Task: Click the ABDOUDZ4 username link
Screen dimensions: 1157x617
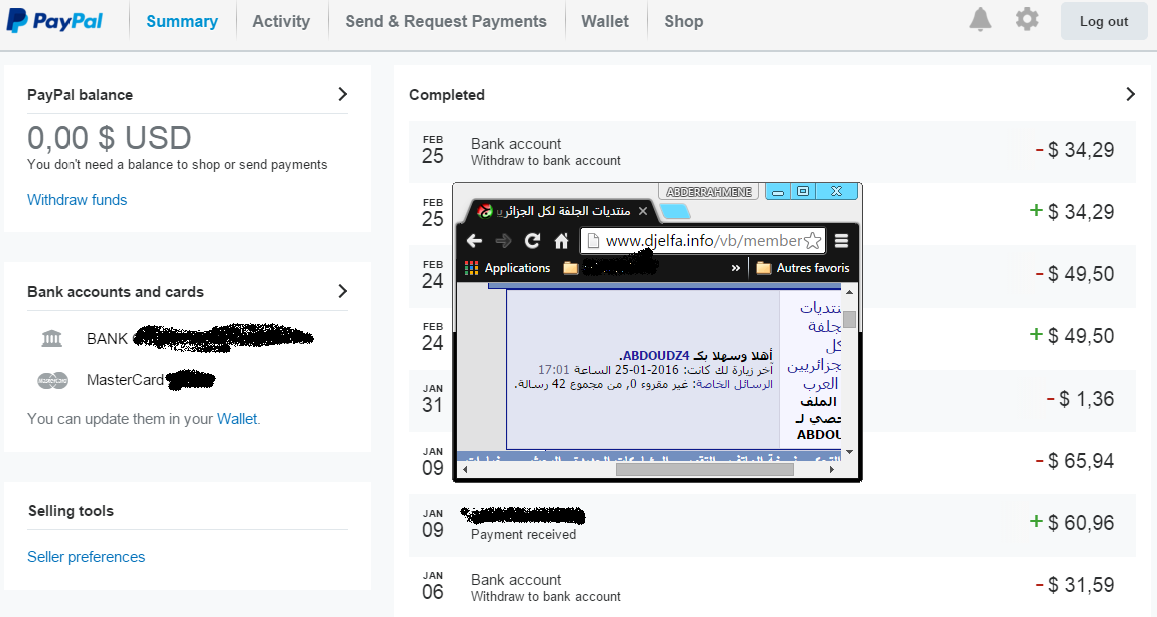Action: (655, 356)
